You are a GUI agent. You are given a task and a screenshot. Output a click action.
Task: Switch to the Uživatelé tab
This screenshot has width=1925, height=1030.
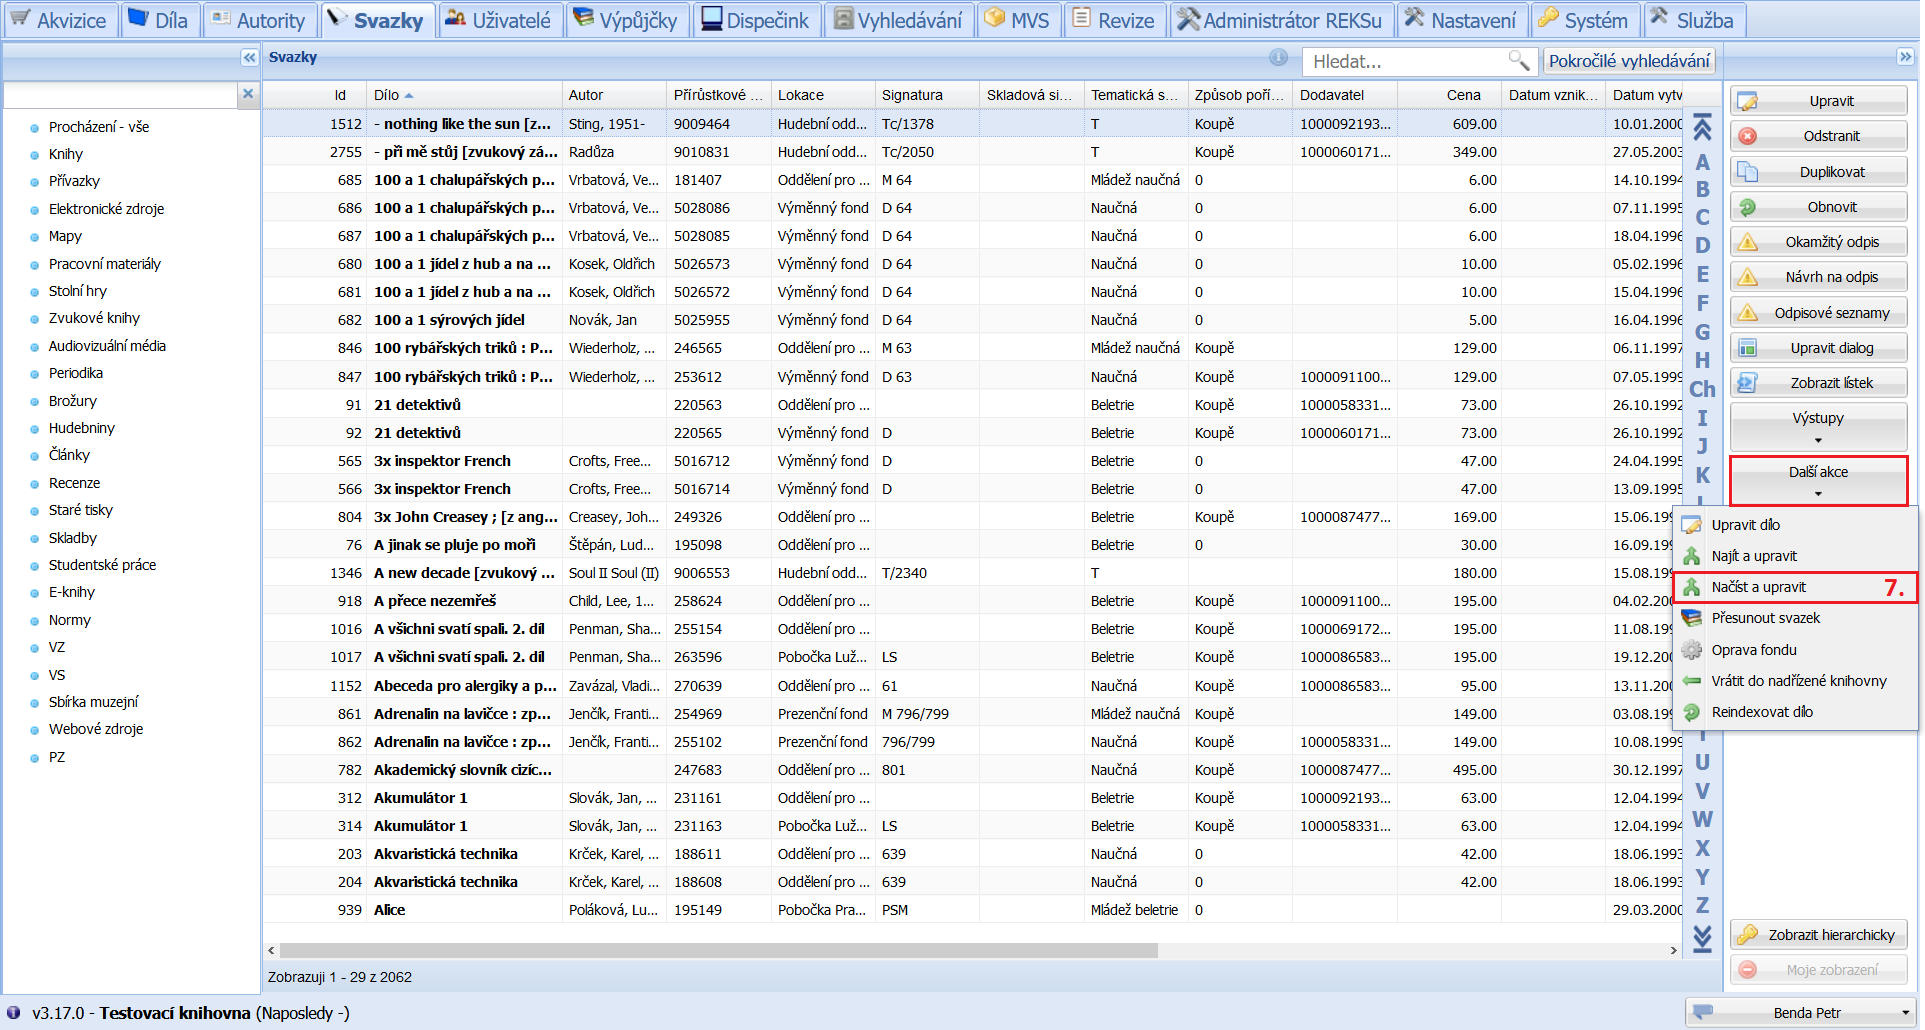tap(499, 20)
